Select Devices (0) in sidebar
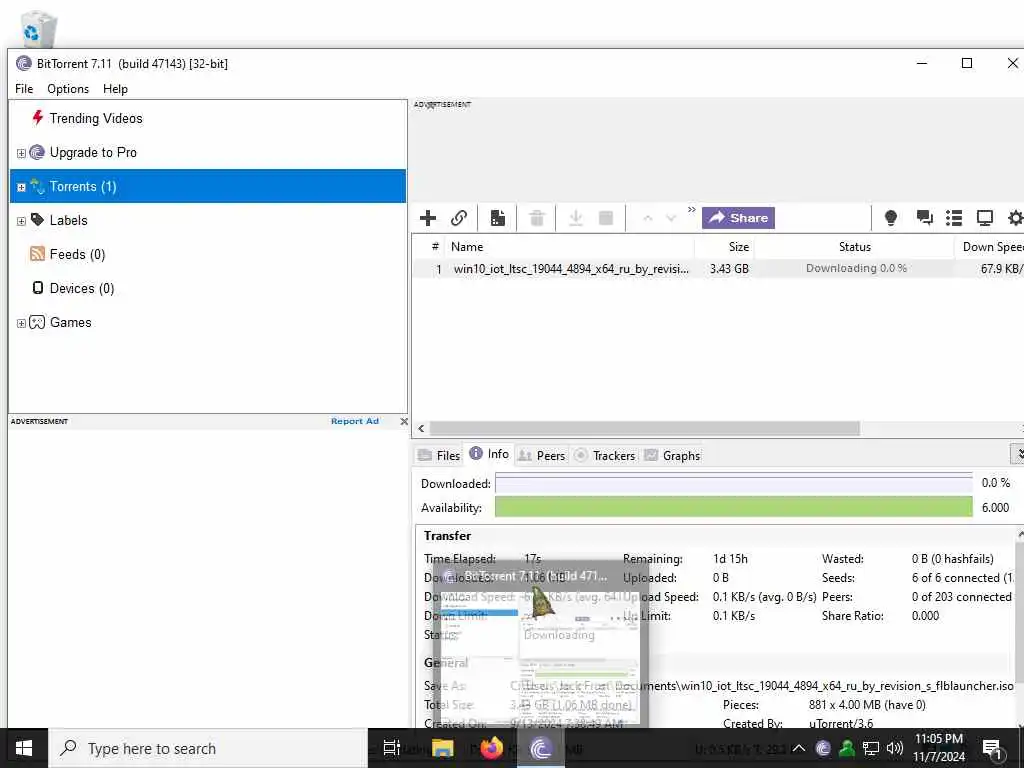Viewport: 1024px width, 768px height. point(82,288)
